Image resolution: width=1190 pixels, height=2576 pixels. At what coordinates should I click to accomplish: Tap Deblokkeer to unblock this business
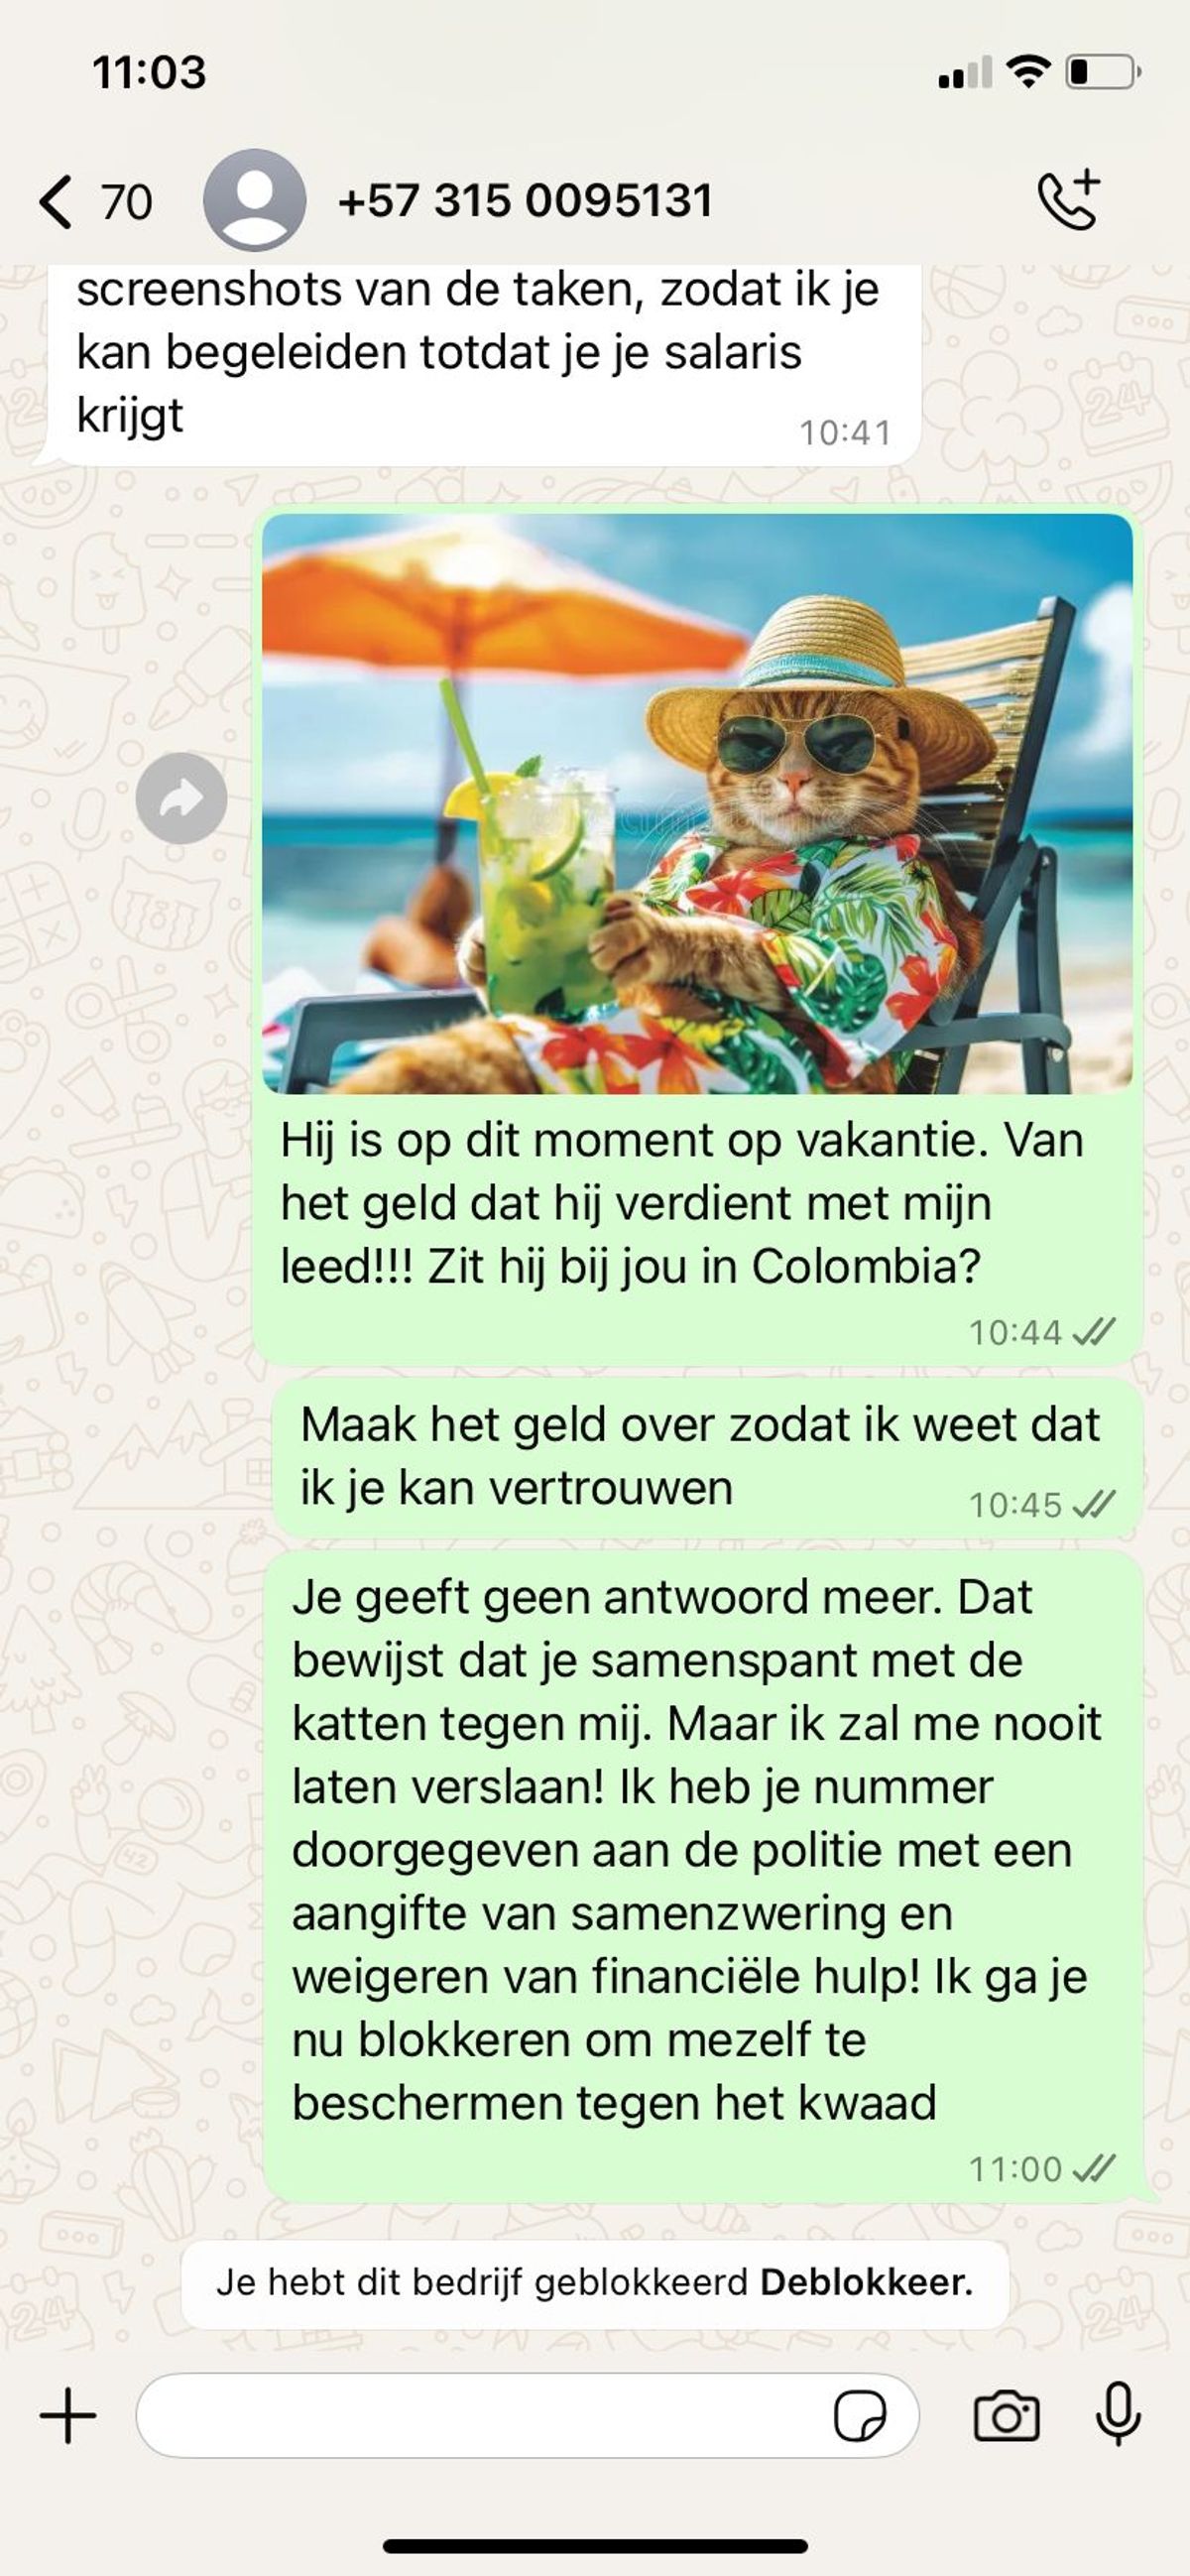tap(866, 2283)
